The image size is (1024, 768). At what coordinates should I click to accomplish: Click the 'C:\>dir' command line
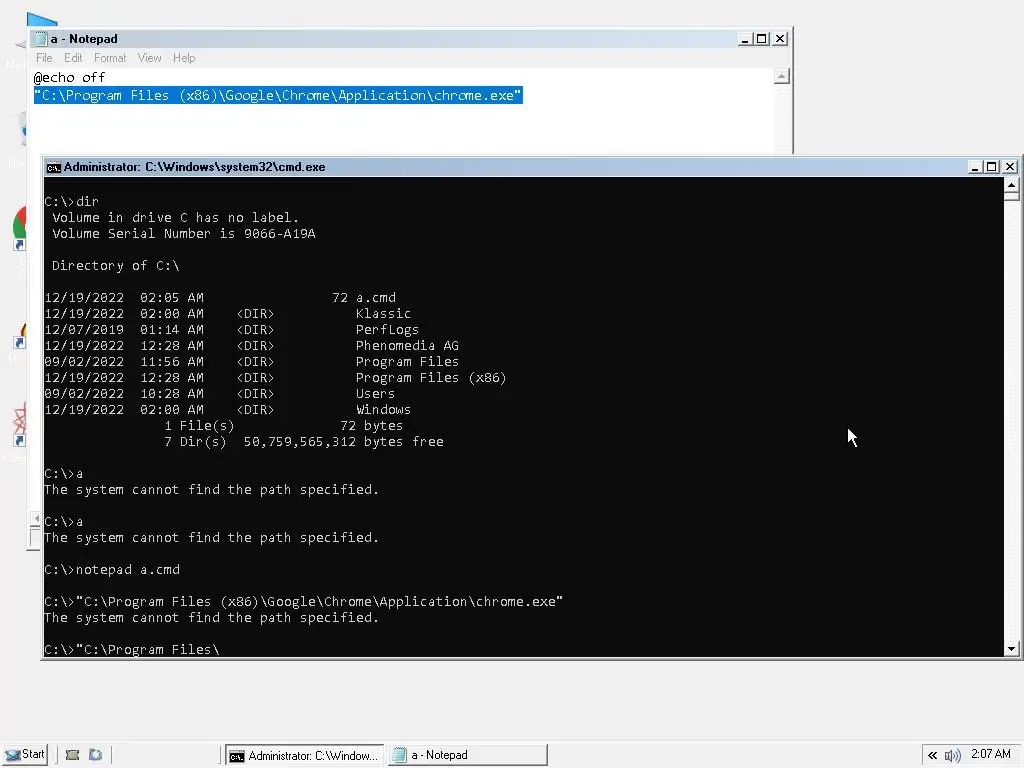click(x=71, y=202)
